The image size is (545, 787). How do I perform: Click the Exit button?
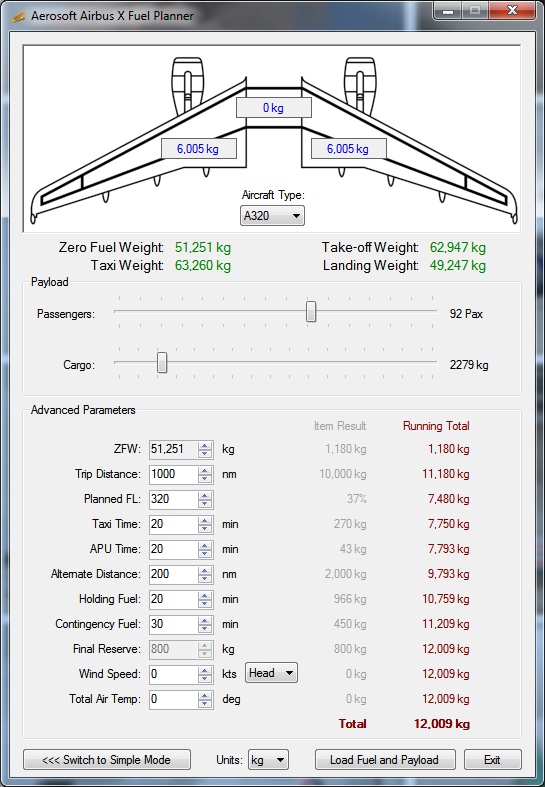(492, 760)
